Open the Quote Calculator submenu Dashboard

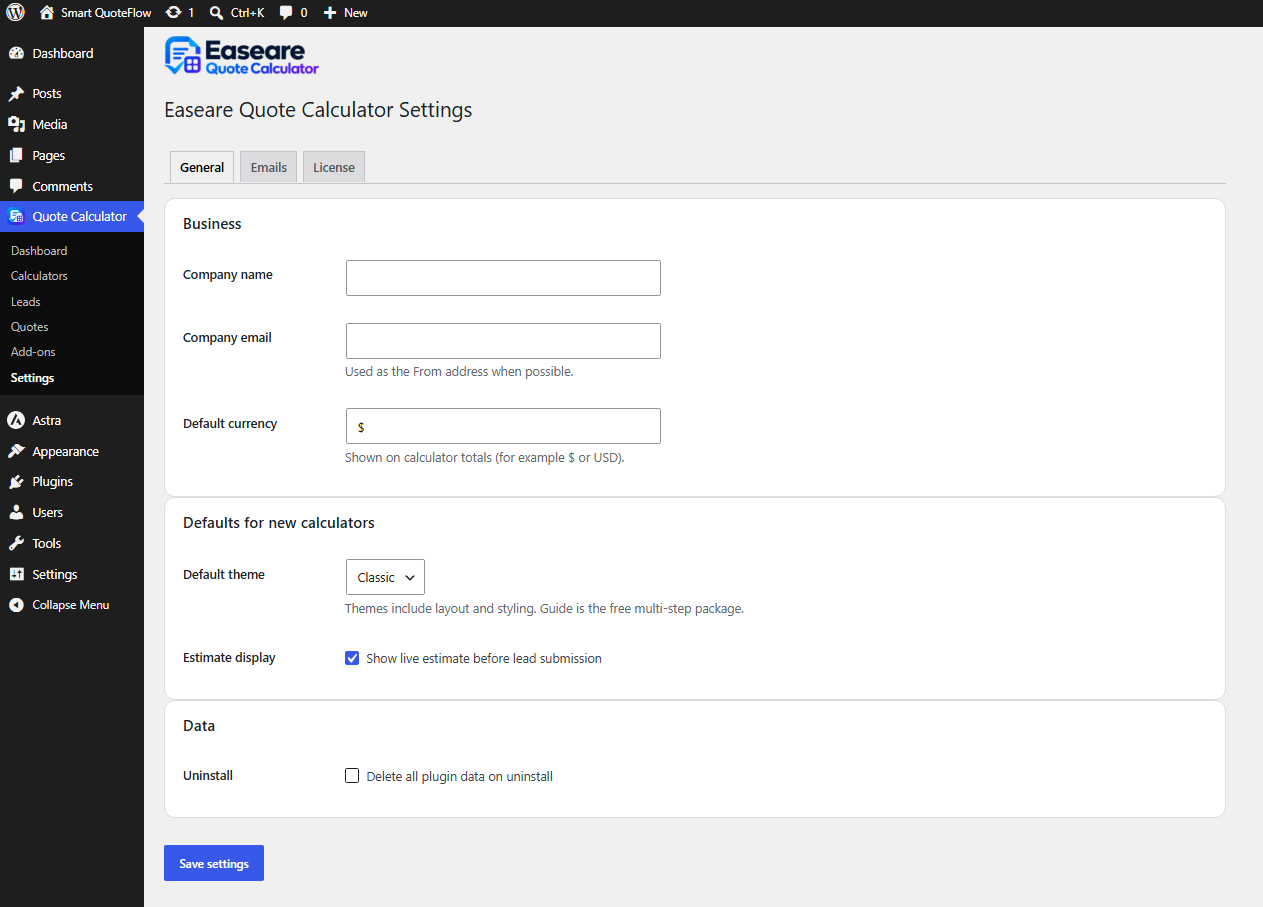(39, 251)
